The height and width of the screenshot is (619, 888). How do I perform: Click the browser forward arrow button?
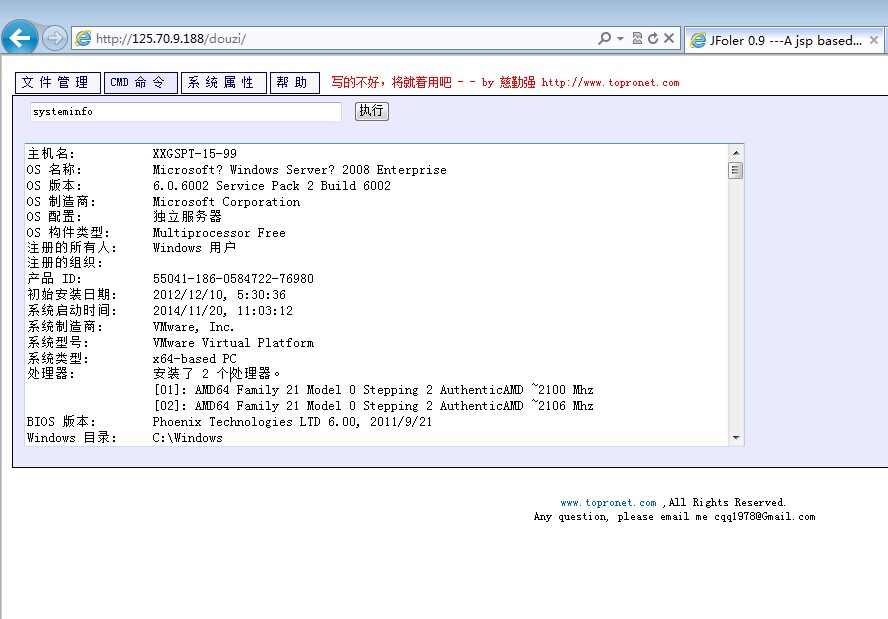(54, 39)
